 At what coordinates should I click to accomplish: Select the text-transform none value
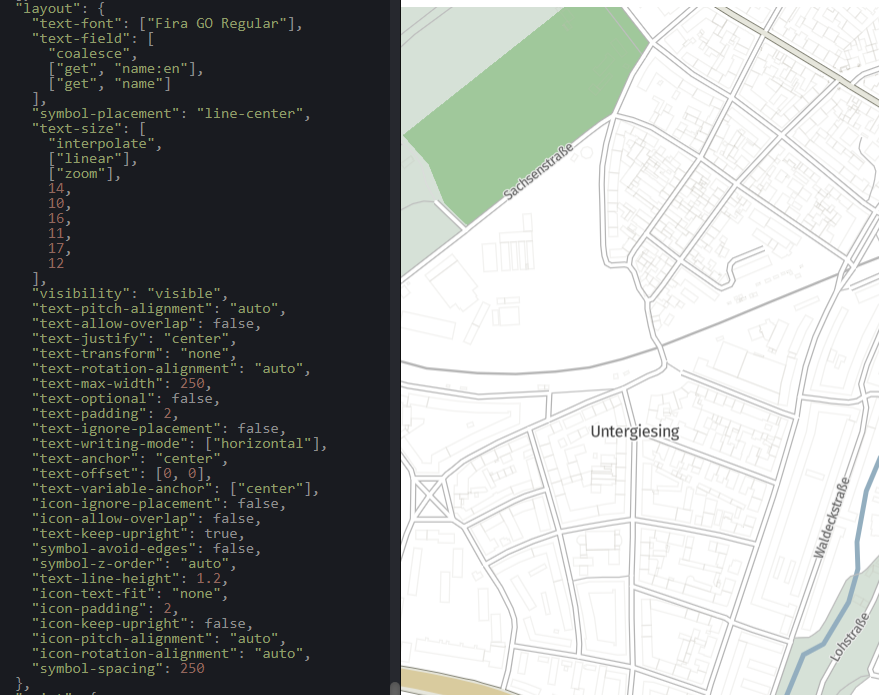point(206,353)
